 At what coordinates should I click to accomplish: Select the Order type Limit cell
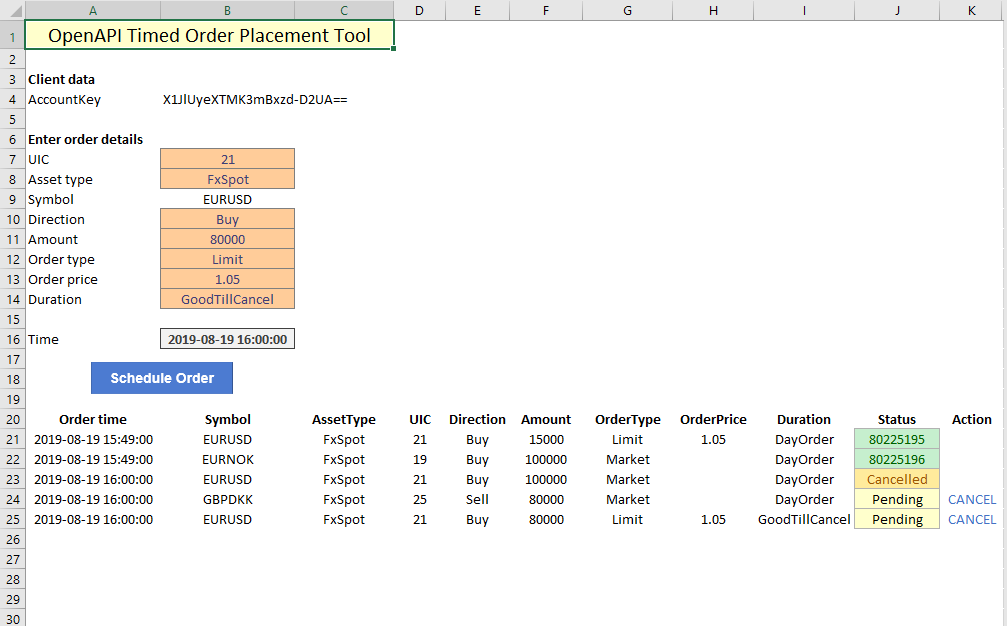click(x=227, y=259)
